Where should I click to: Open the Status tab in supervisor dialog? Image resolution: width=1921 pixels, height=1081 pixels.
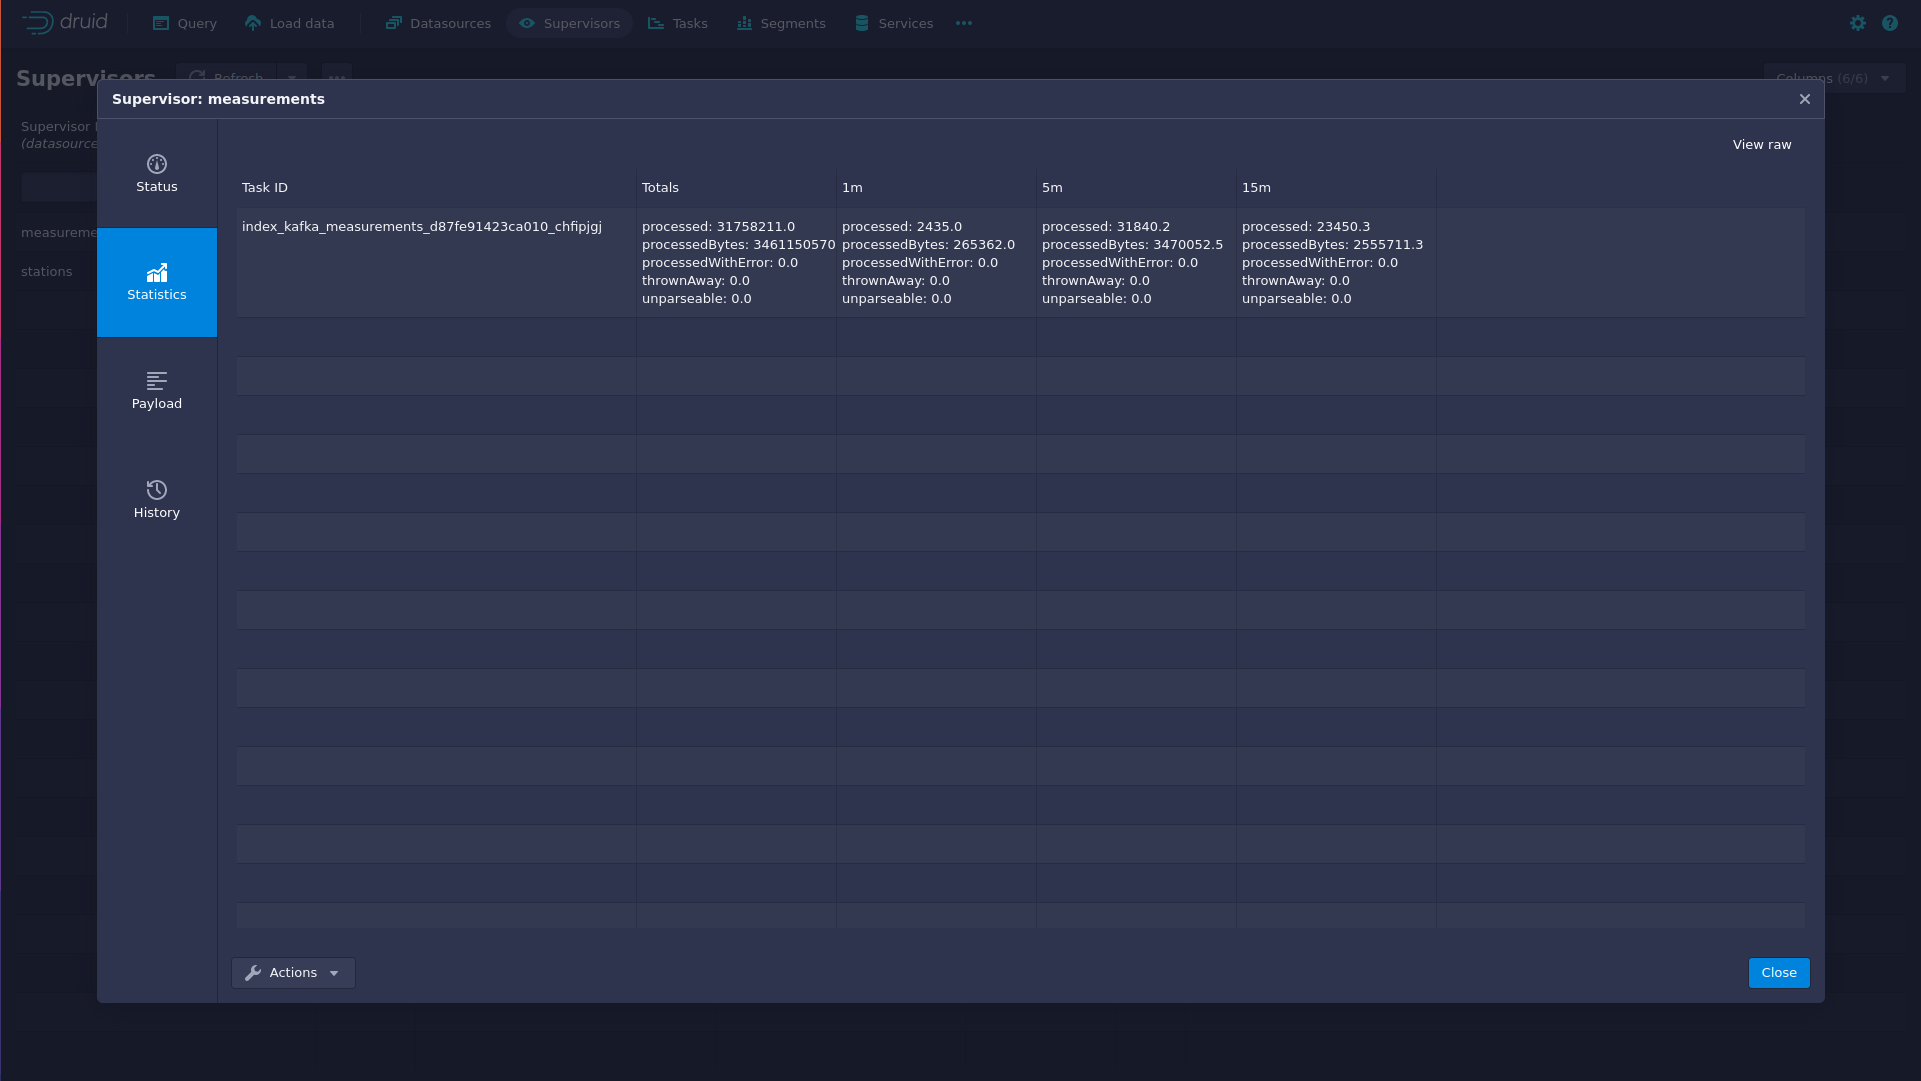[x=157, y=174]
